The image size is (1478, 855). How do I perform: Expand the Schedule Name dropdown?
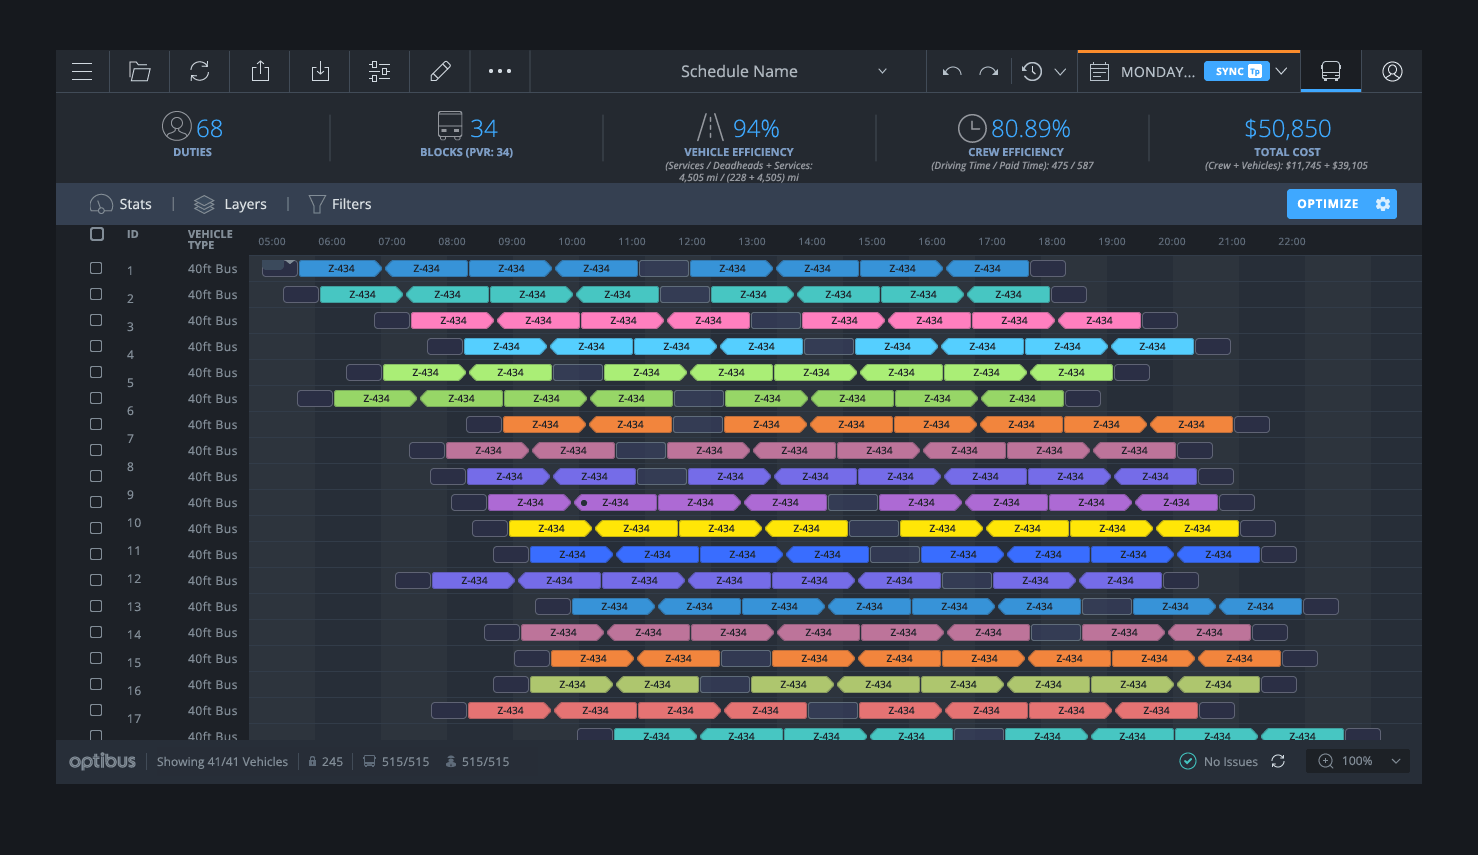(882, 71)
